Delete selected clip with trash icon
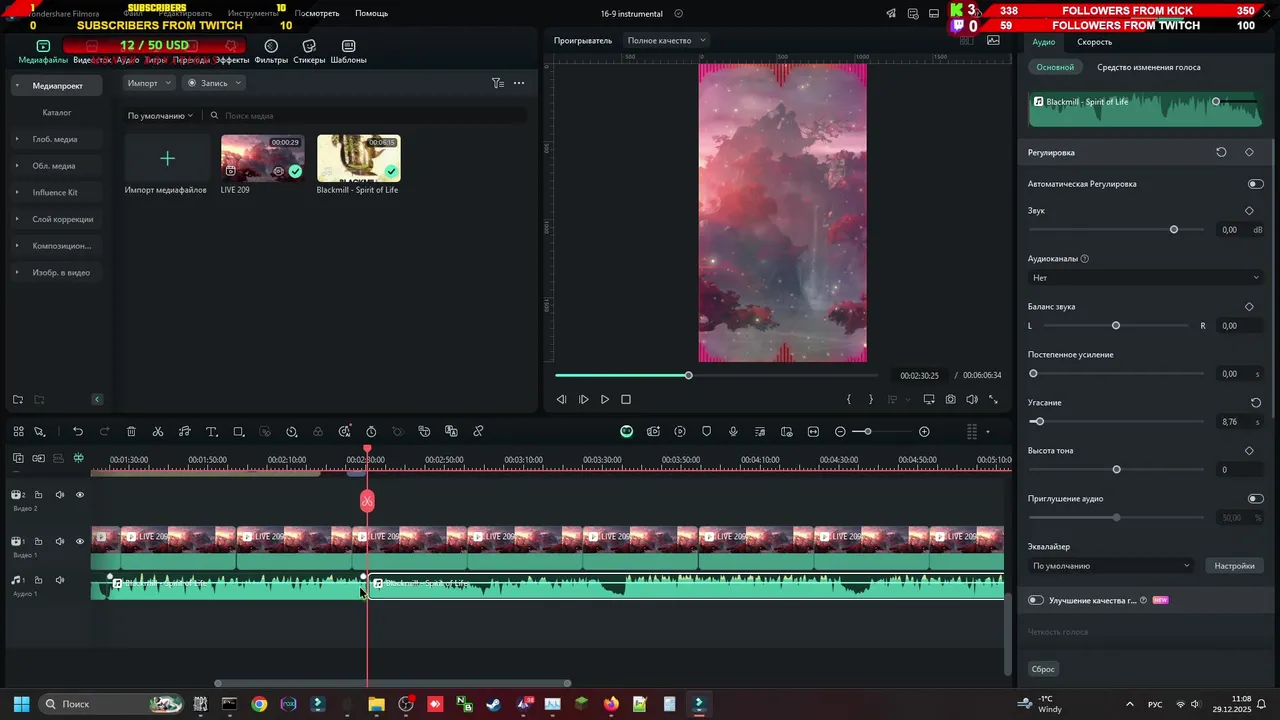This screenshot has width=1280, height=720. tap(131, 432)
